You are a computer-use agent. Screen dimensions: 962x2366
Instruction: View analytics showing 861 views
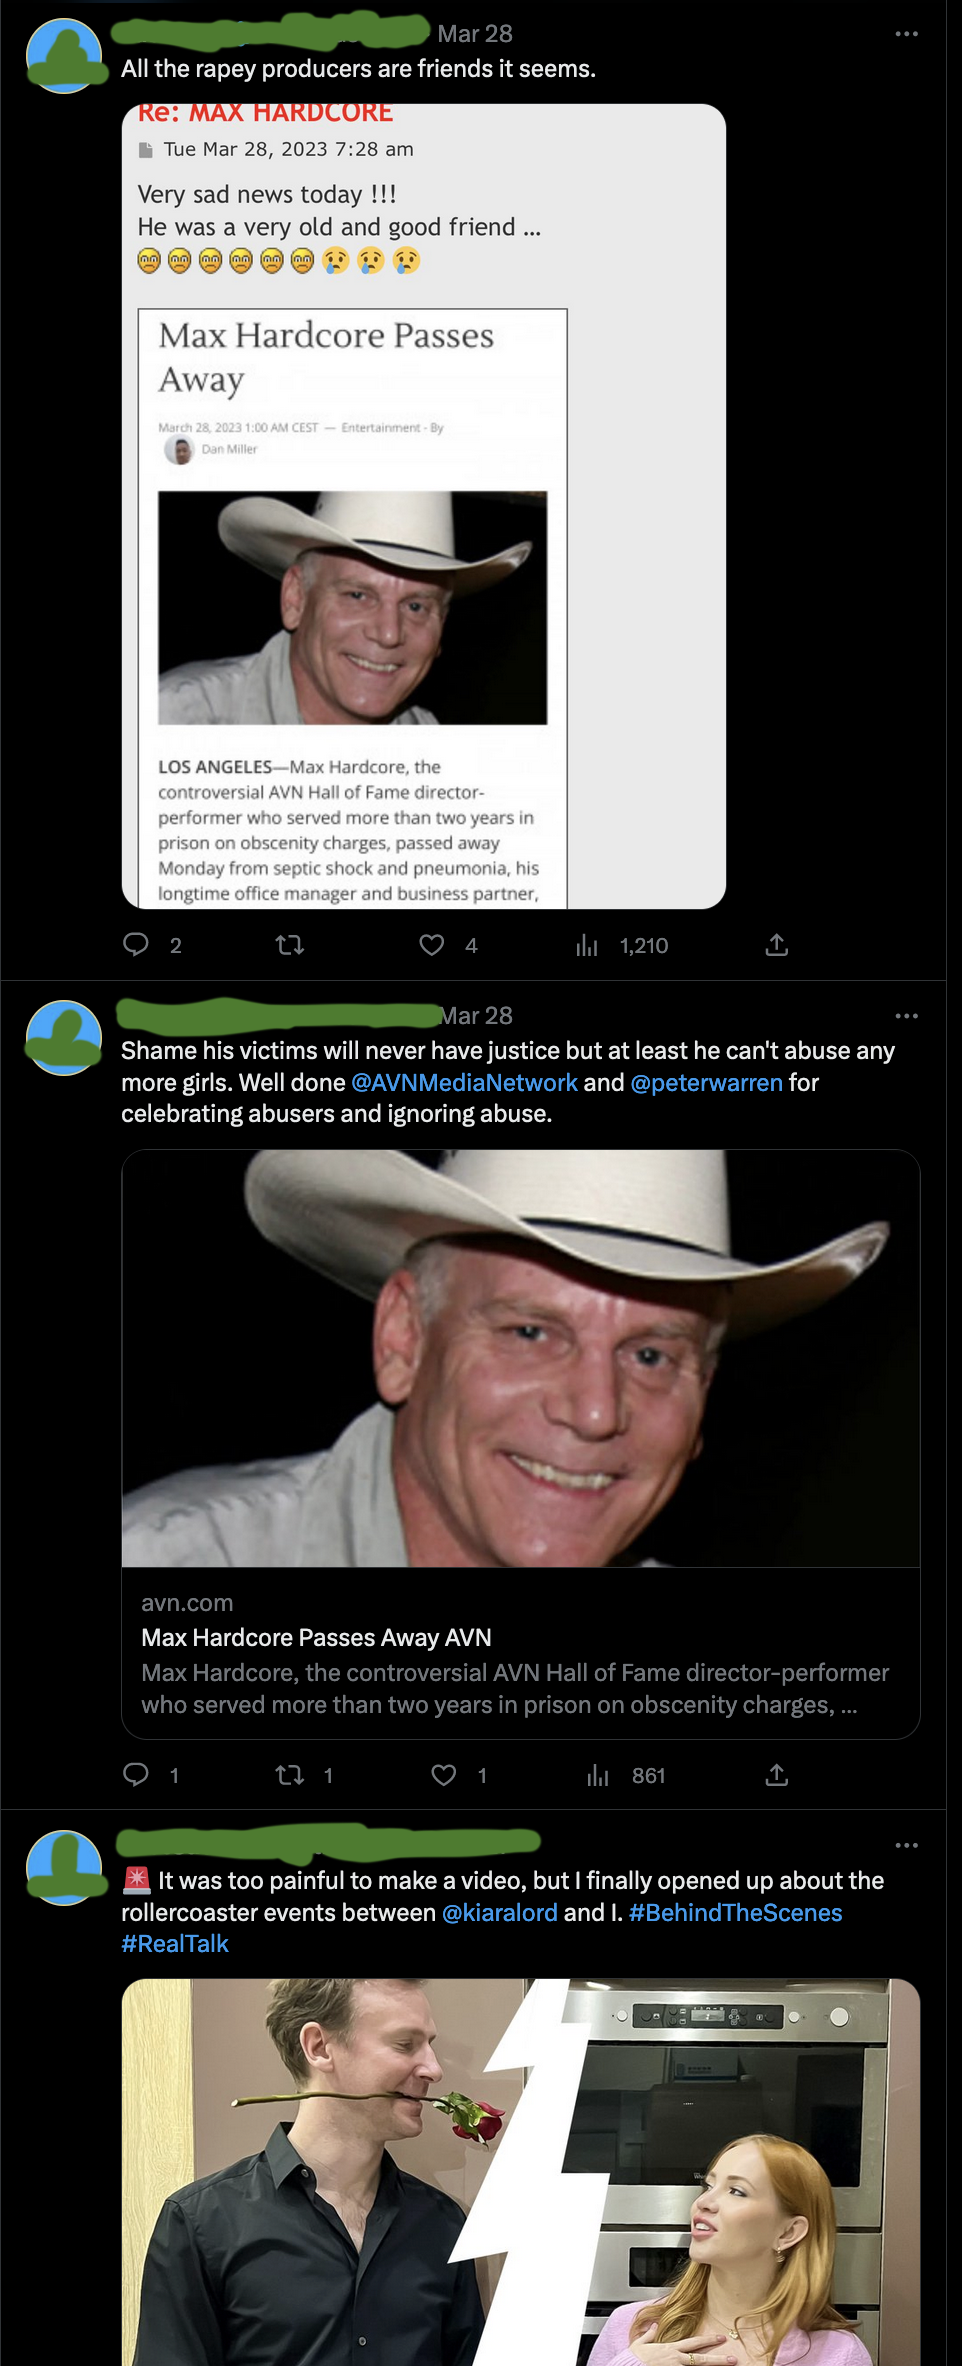click(x=598, y=1775)
